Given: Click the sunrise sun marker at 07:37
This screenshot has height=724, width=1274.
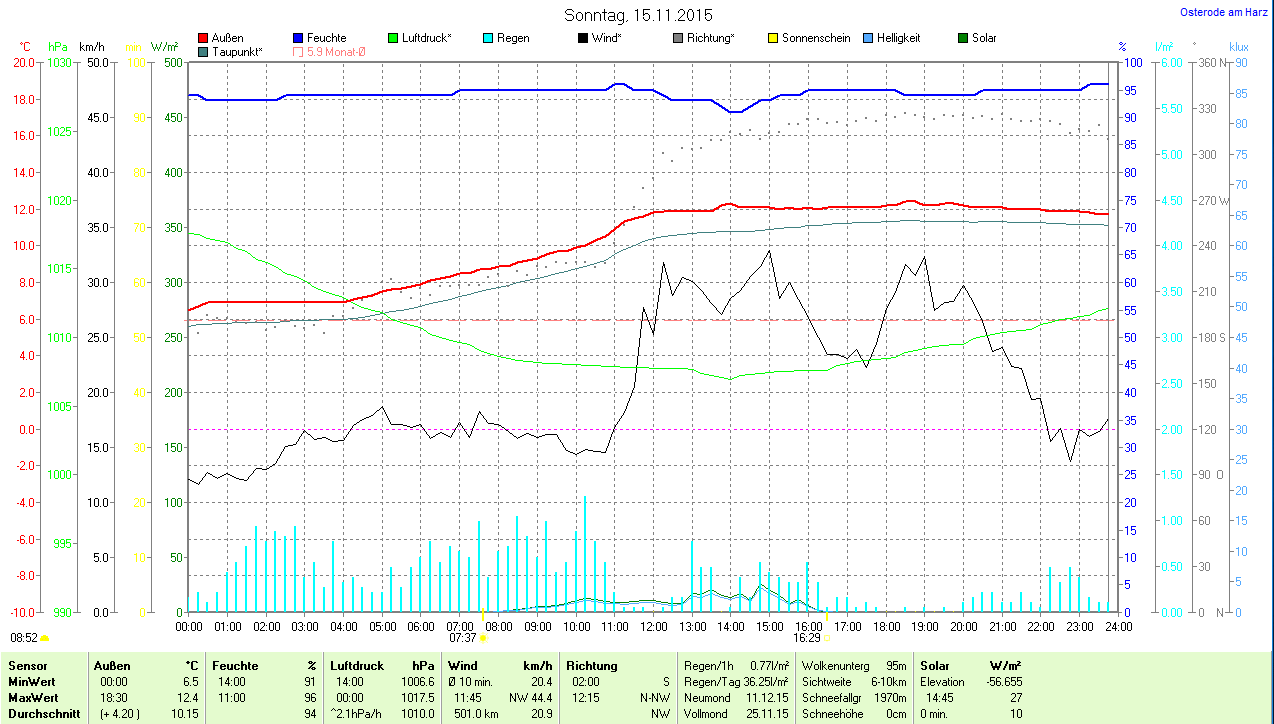Looking at the screenshot, I should [x=483, y=637].
